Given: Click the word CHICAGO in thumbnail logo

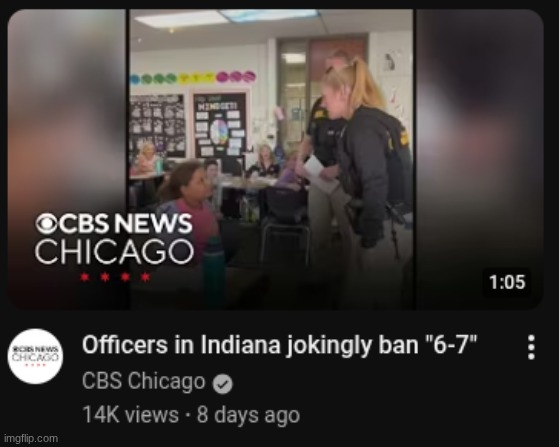Looking at the screenshot, I should (114, 251).
